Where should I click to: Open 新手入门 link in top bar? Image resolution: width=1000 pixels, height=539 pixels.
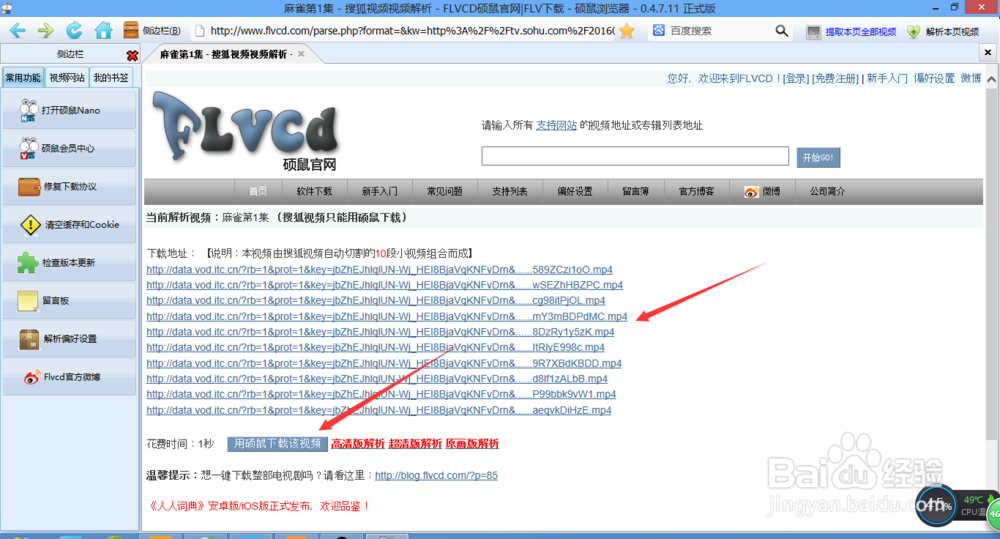[886, 78]
